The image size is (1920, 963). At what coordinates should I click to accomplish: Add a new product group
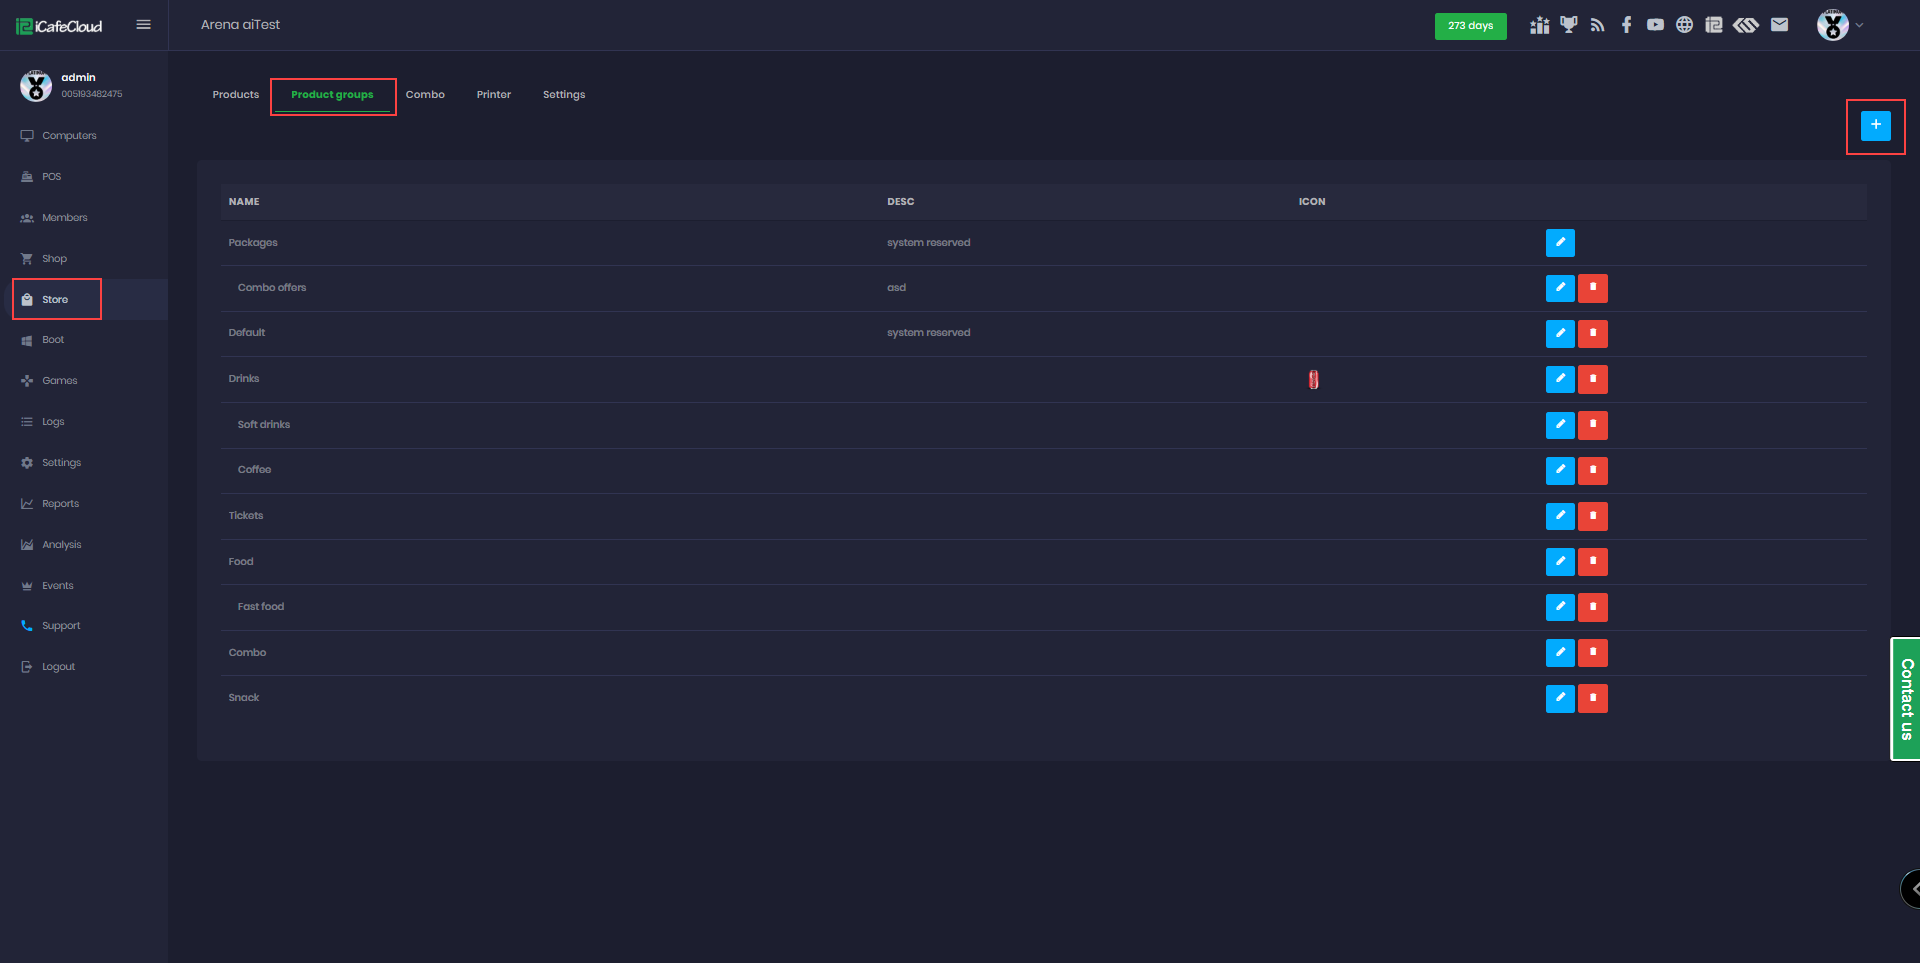click(x=1875, y=126)
